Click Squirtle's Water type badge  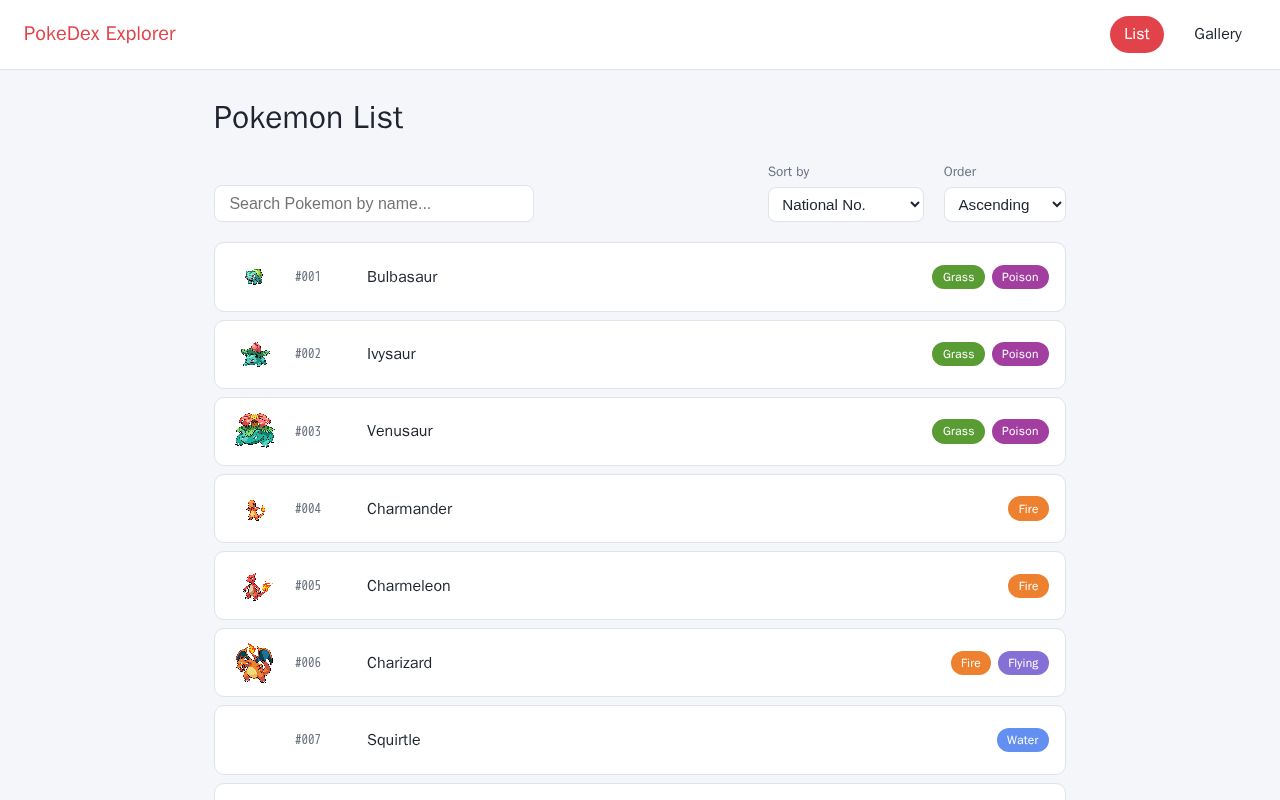(1023, 740)
